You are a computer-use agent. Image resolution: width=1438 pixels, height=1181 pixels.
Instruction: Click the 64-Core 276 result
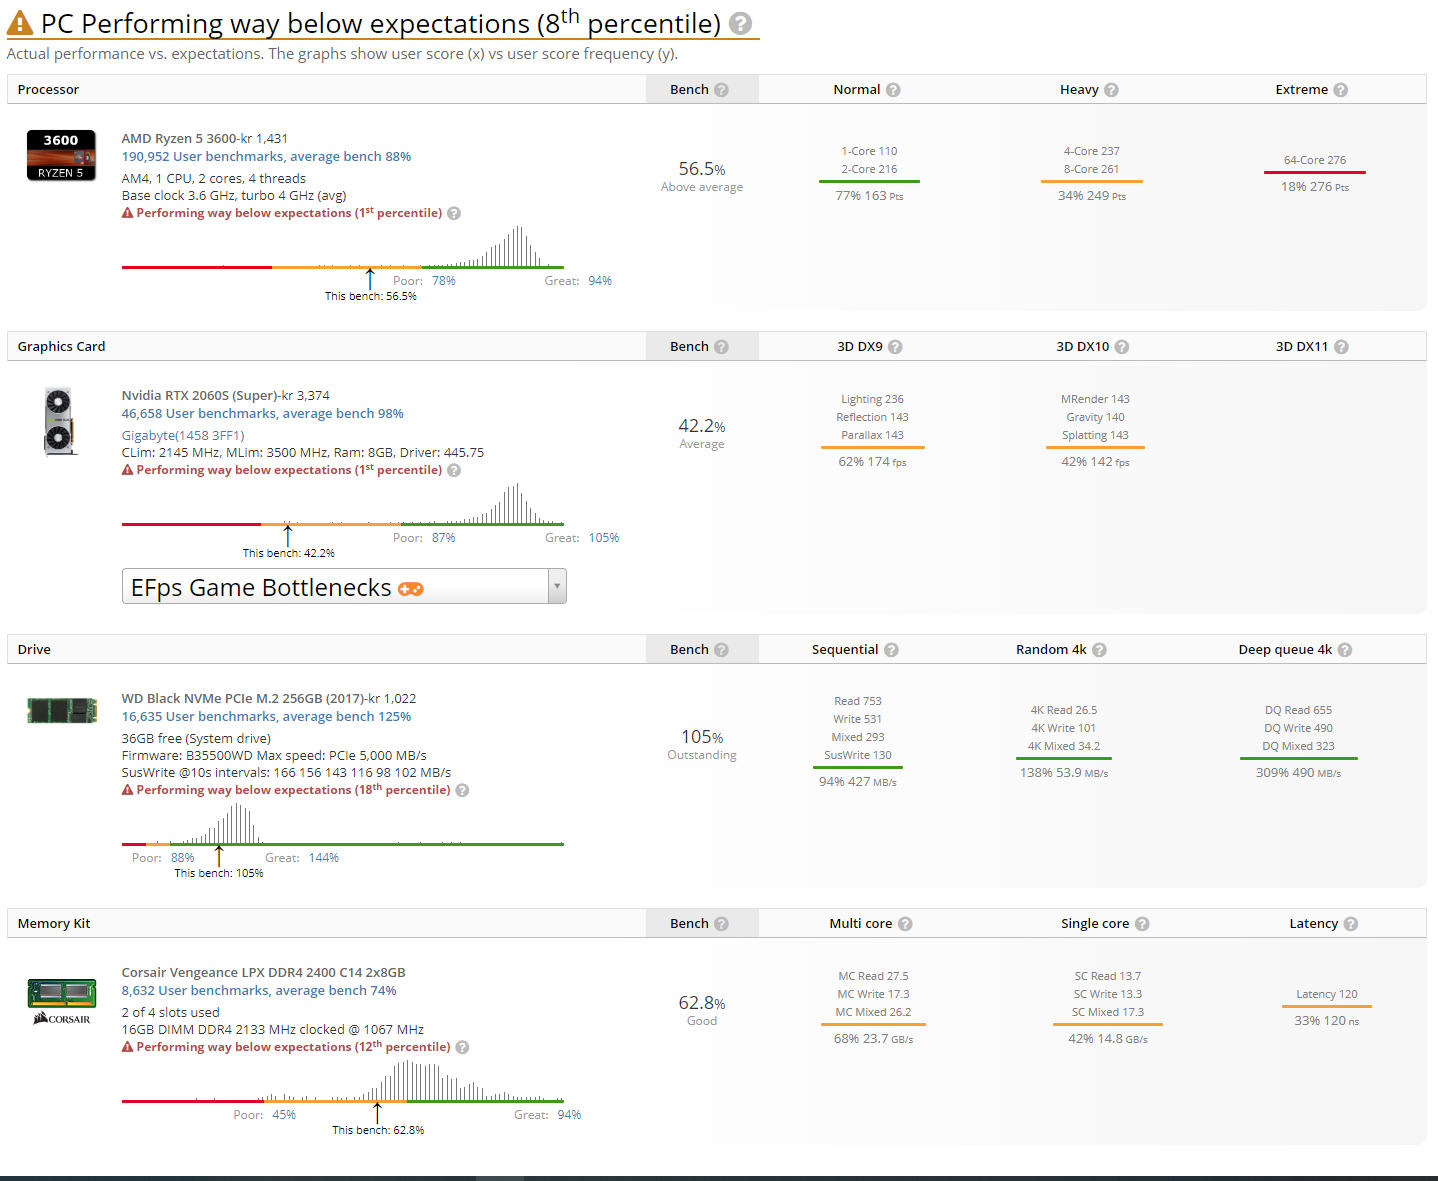coord(1315,161)
